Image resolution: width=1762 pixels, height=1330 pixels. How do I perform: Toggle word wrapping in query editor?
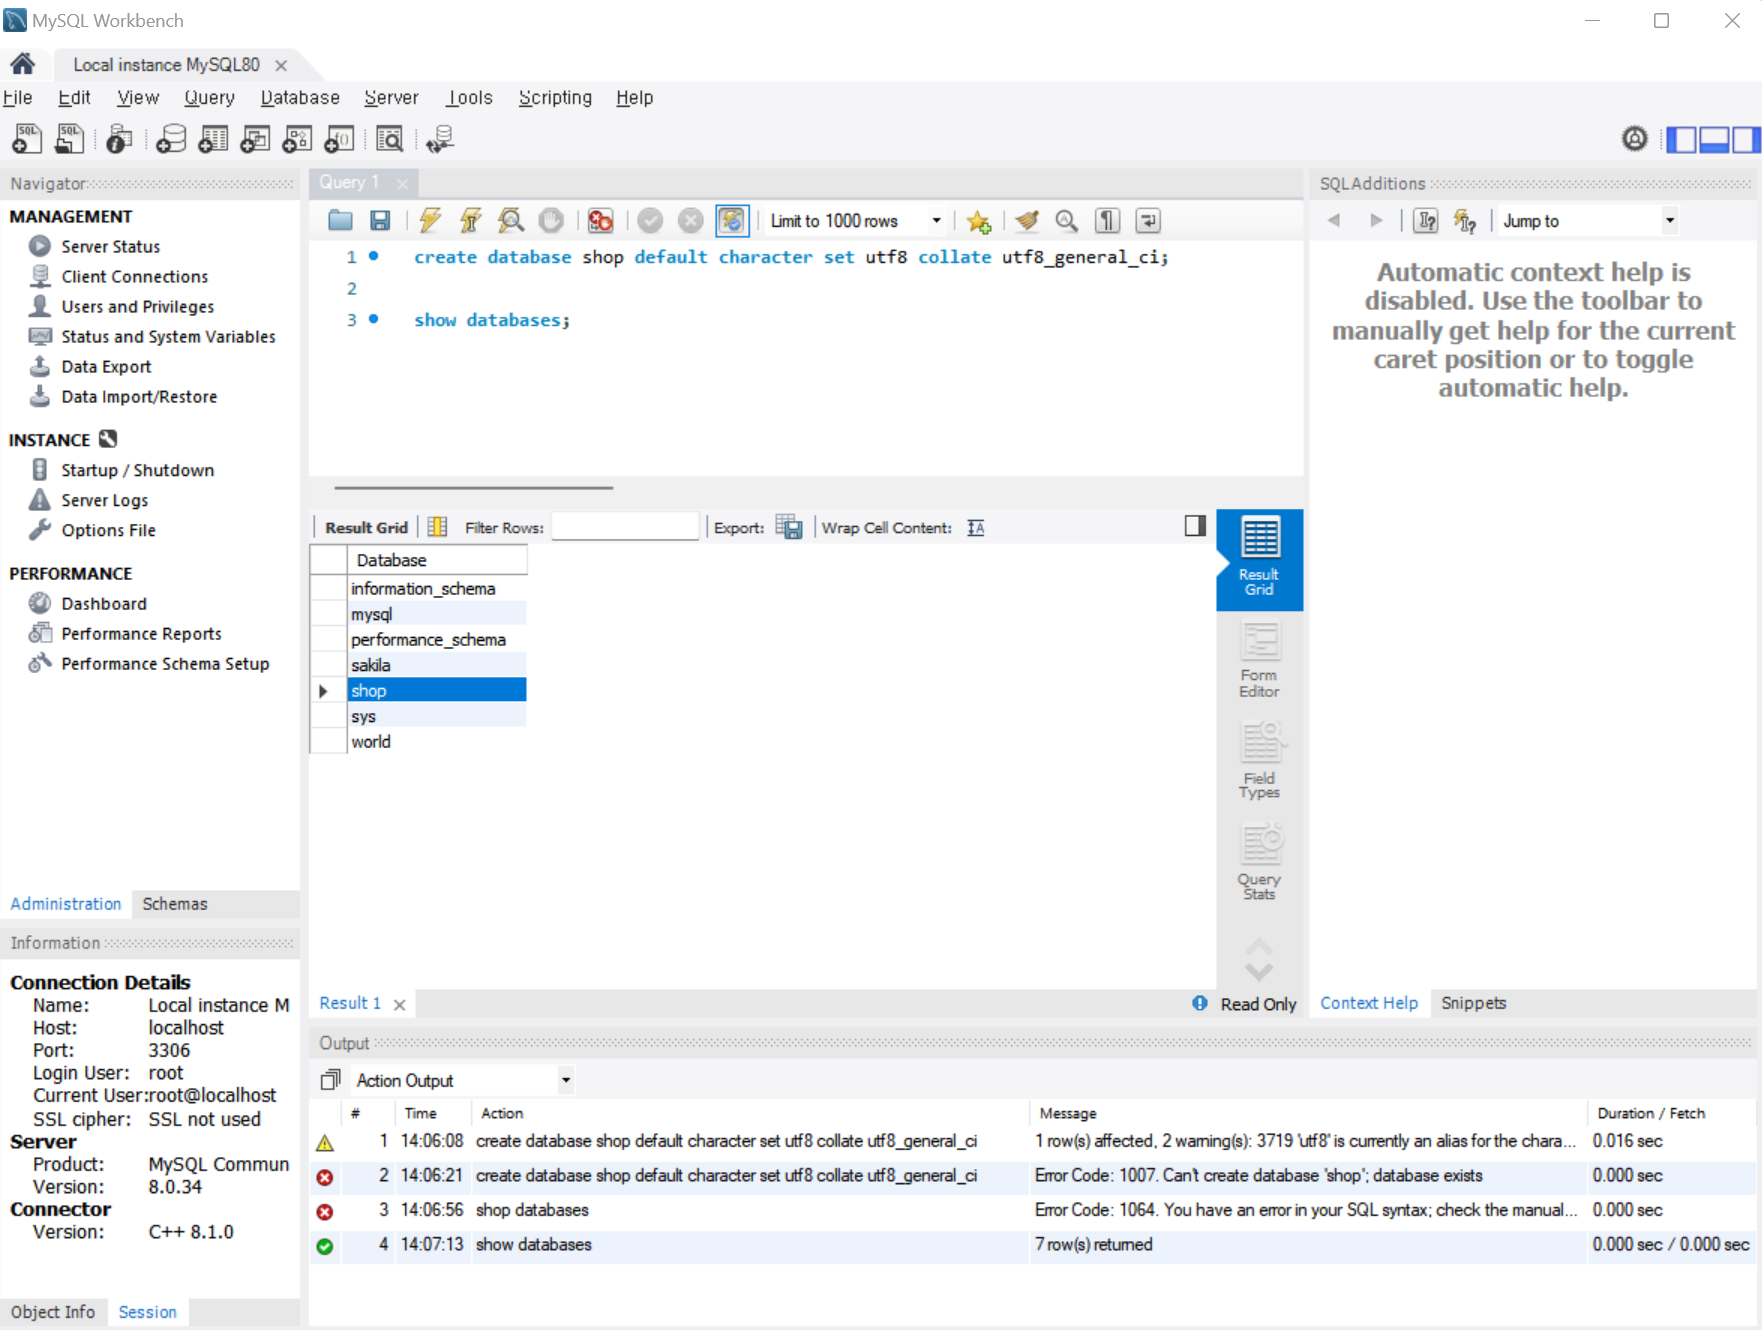(1148, 221)
